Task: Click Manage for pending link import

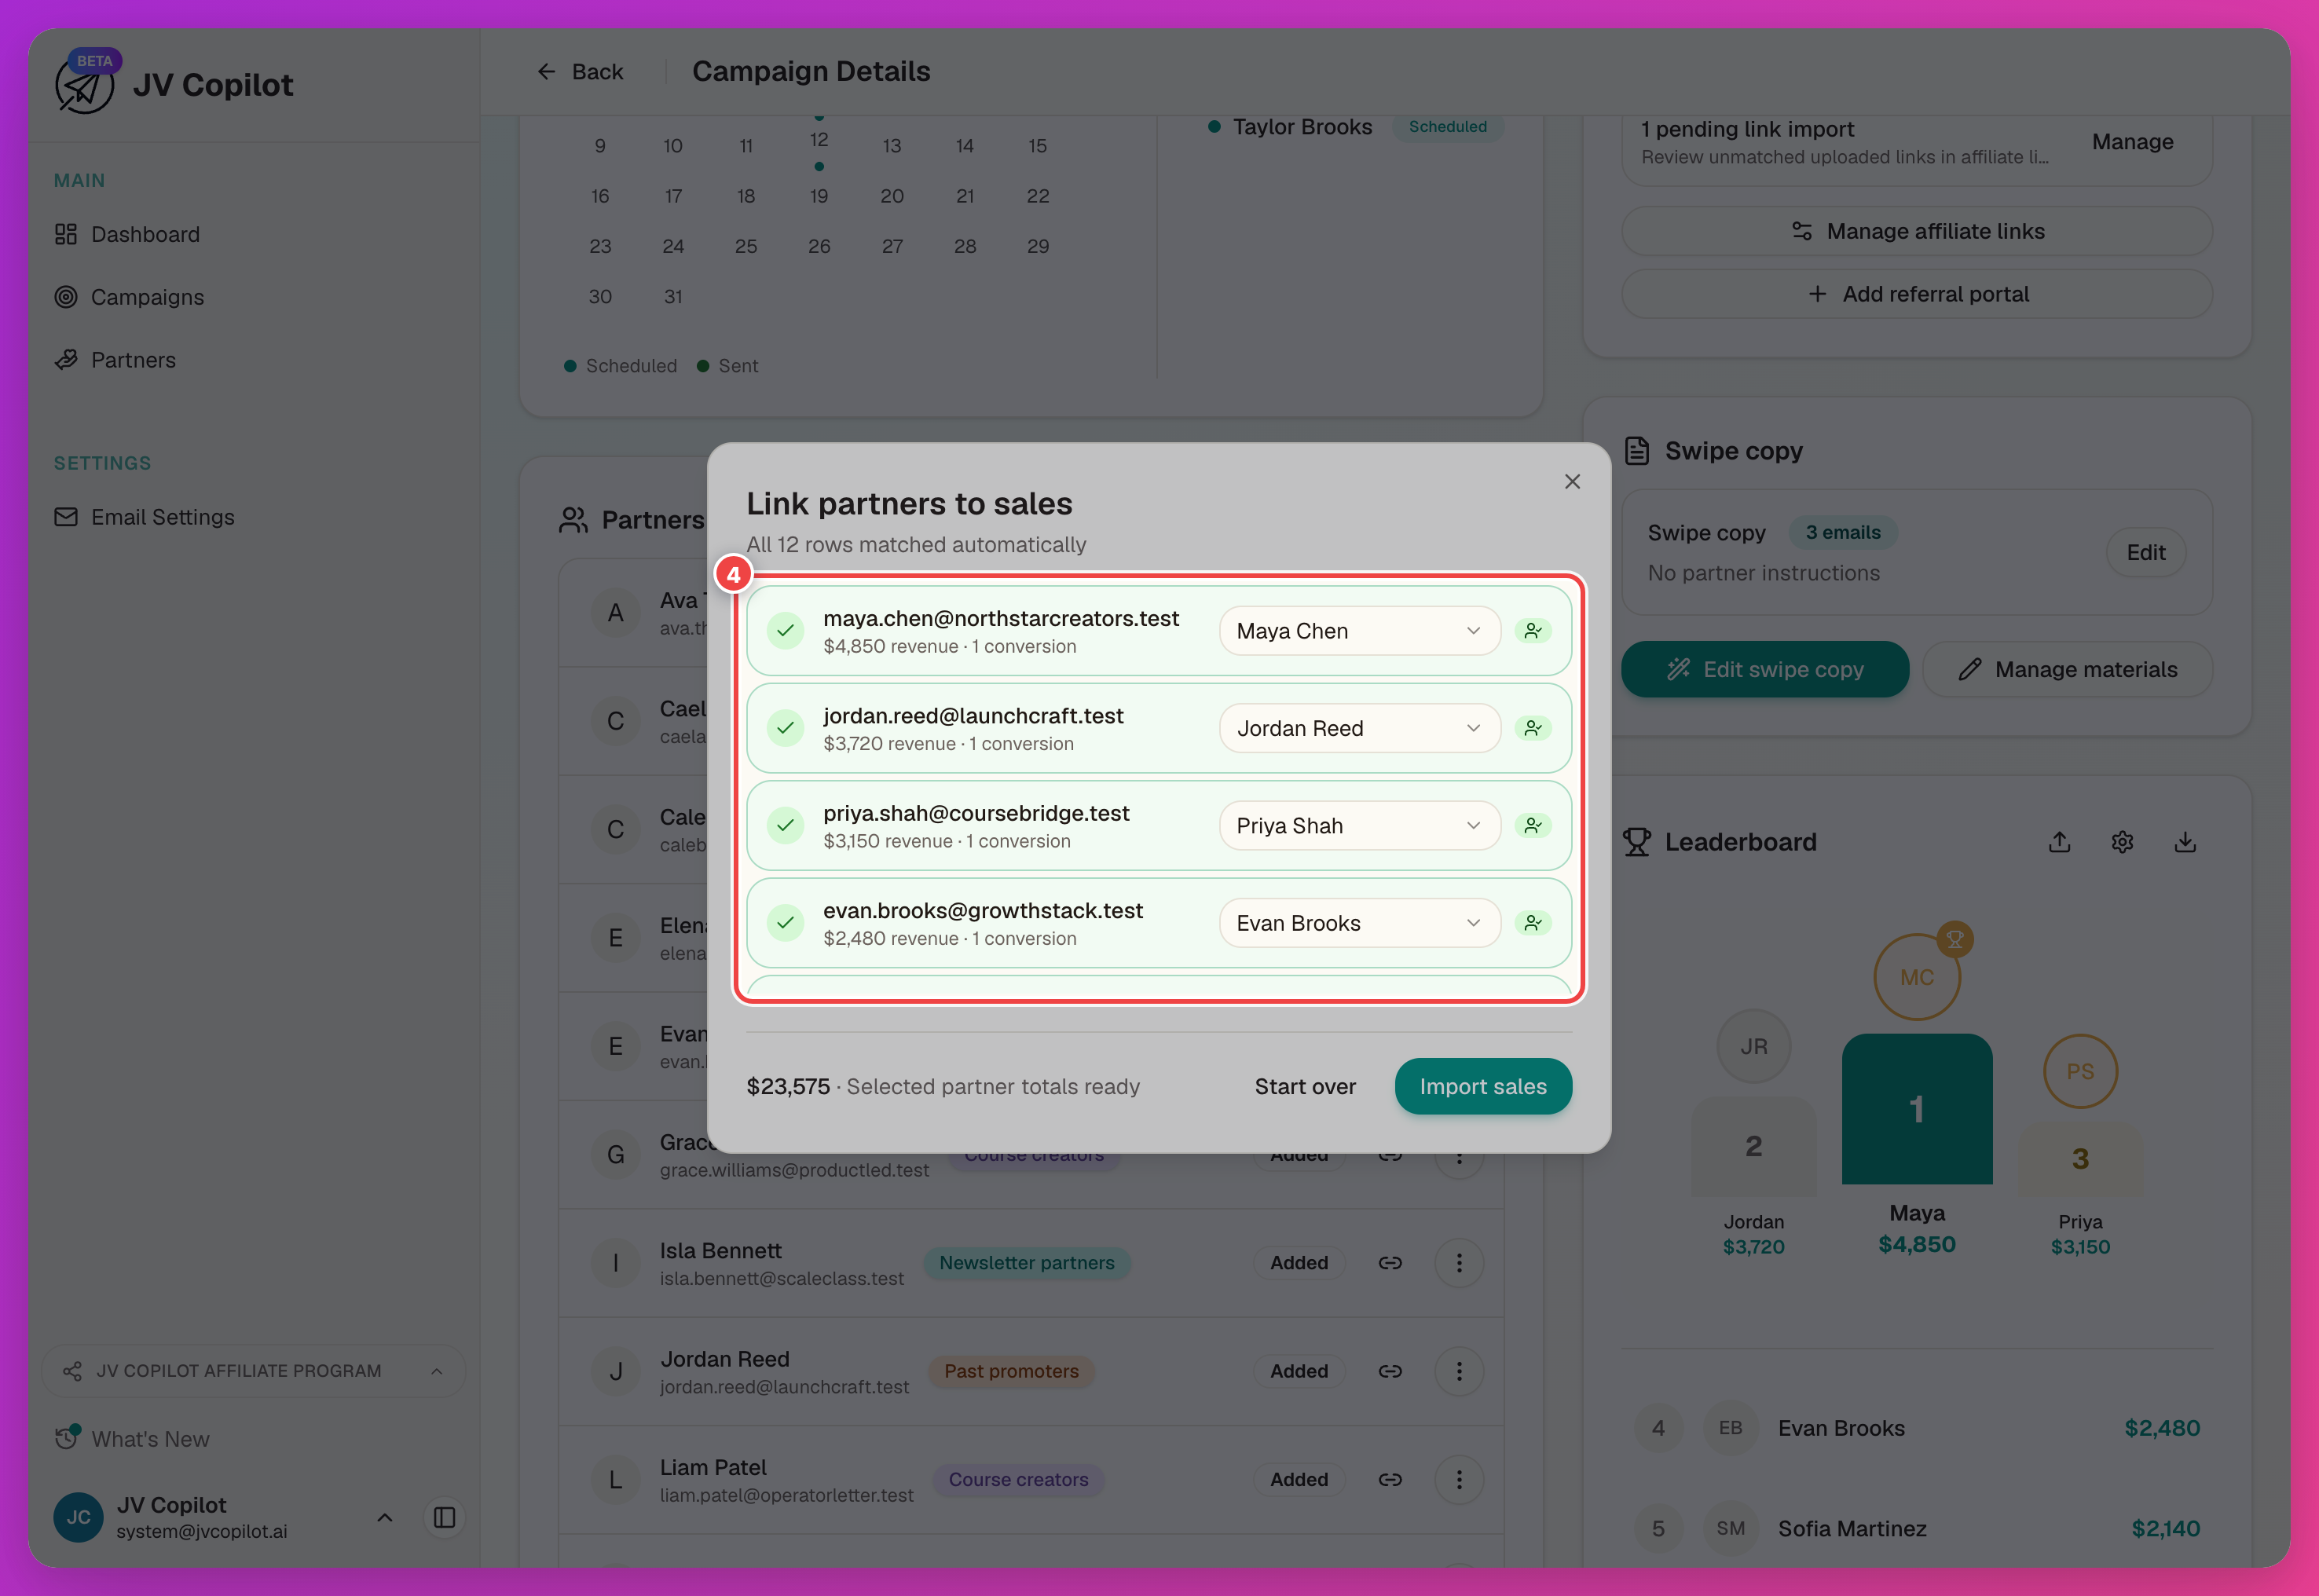Action: click(x=2132, y=142)
